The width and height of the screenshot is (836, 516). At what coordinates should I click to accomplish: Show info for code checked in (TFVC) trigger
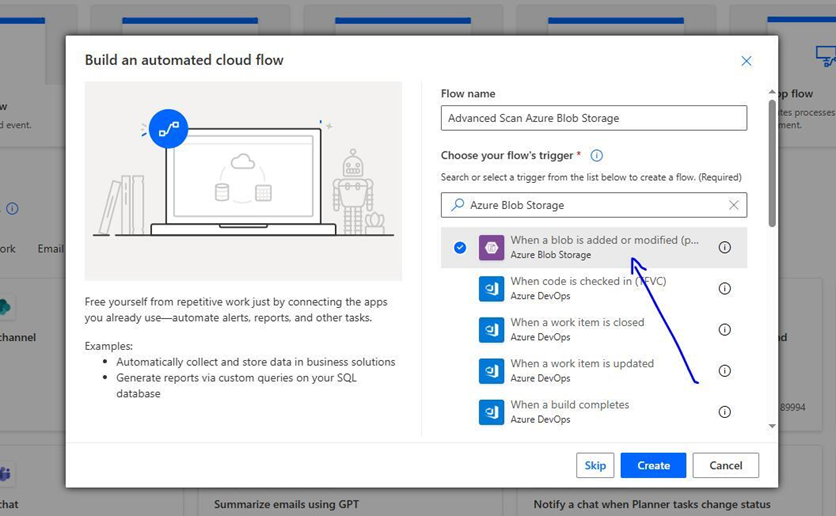pyautogui.click(x=724, y=288)
